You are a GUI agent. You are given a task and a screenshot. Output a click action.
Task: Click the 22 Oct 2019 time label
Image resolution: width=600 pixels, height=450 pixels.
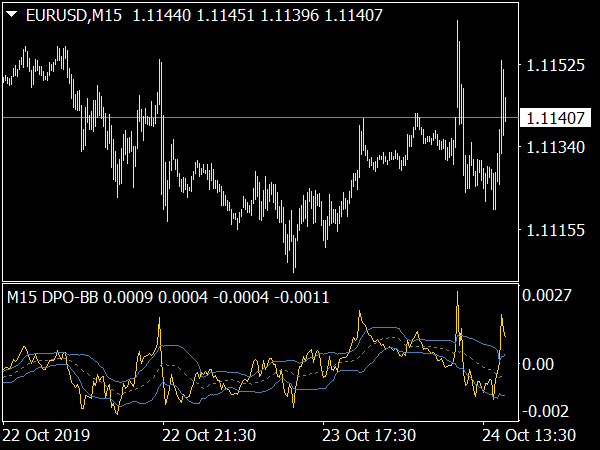[x=46, y=435]
